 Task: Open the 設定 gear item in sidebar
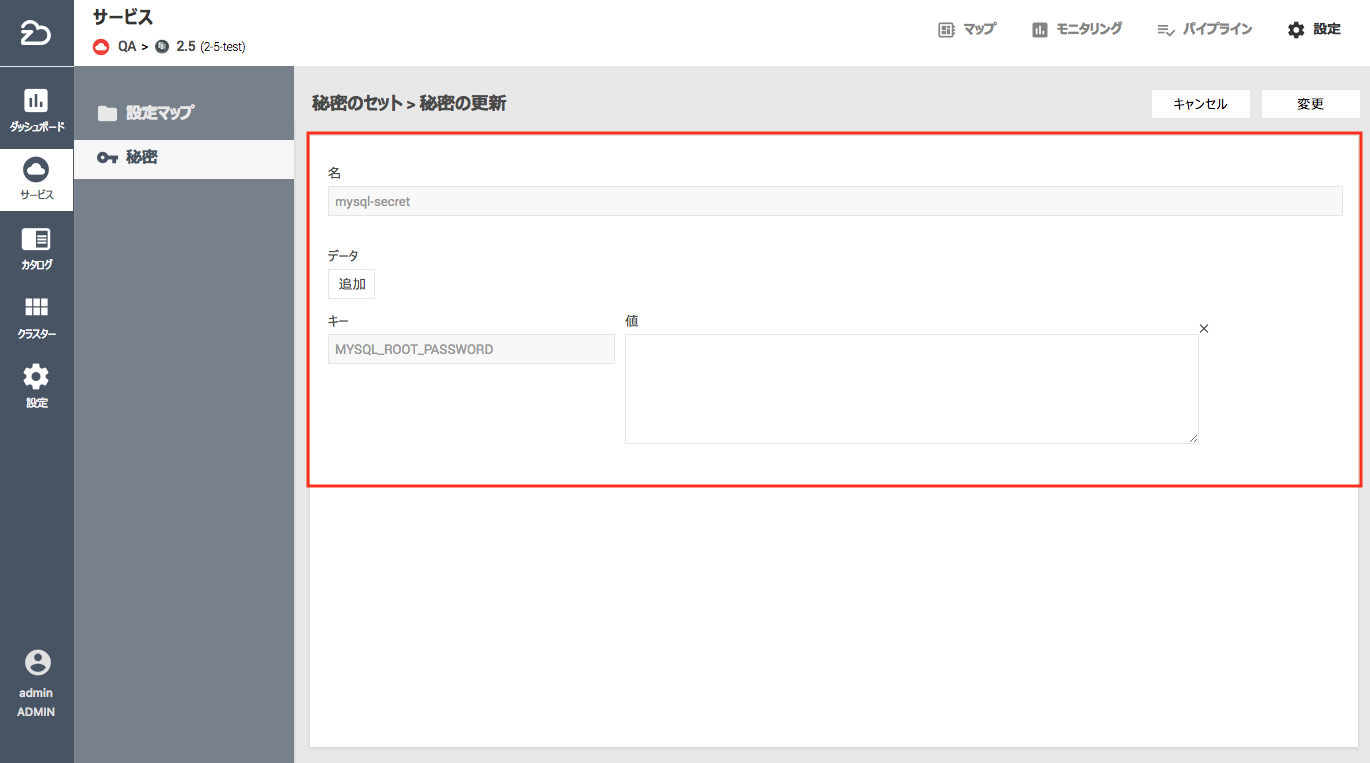tap(37, 387)
